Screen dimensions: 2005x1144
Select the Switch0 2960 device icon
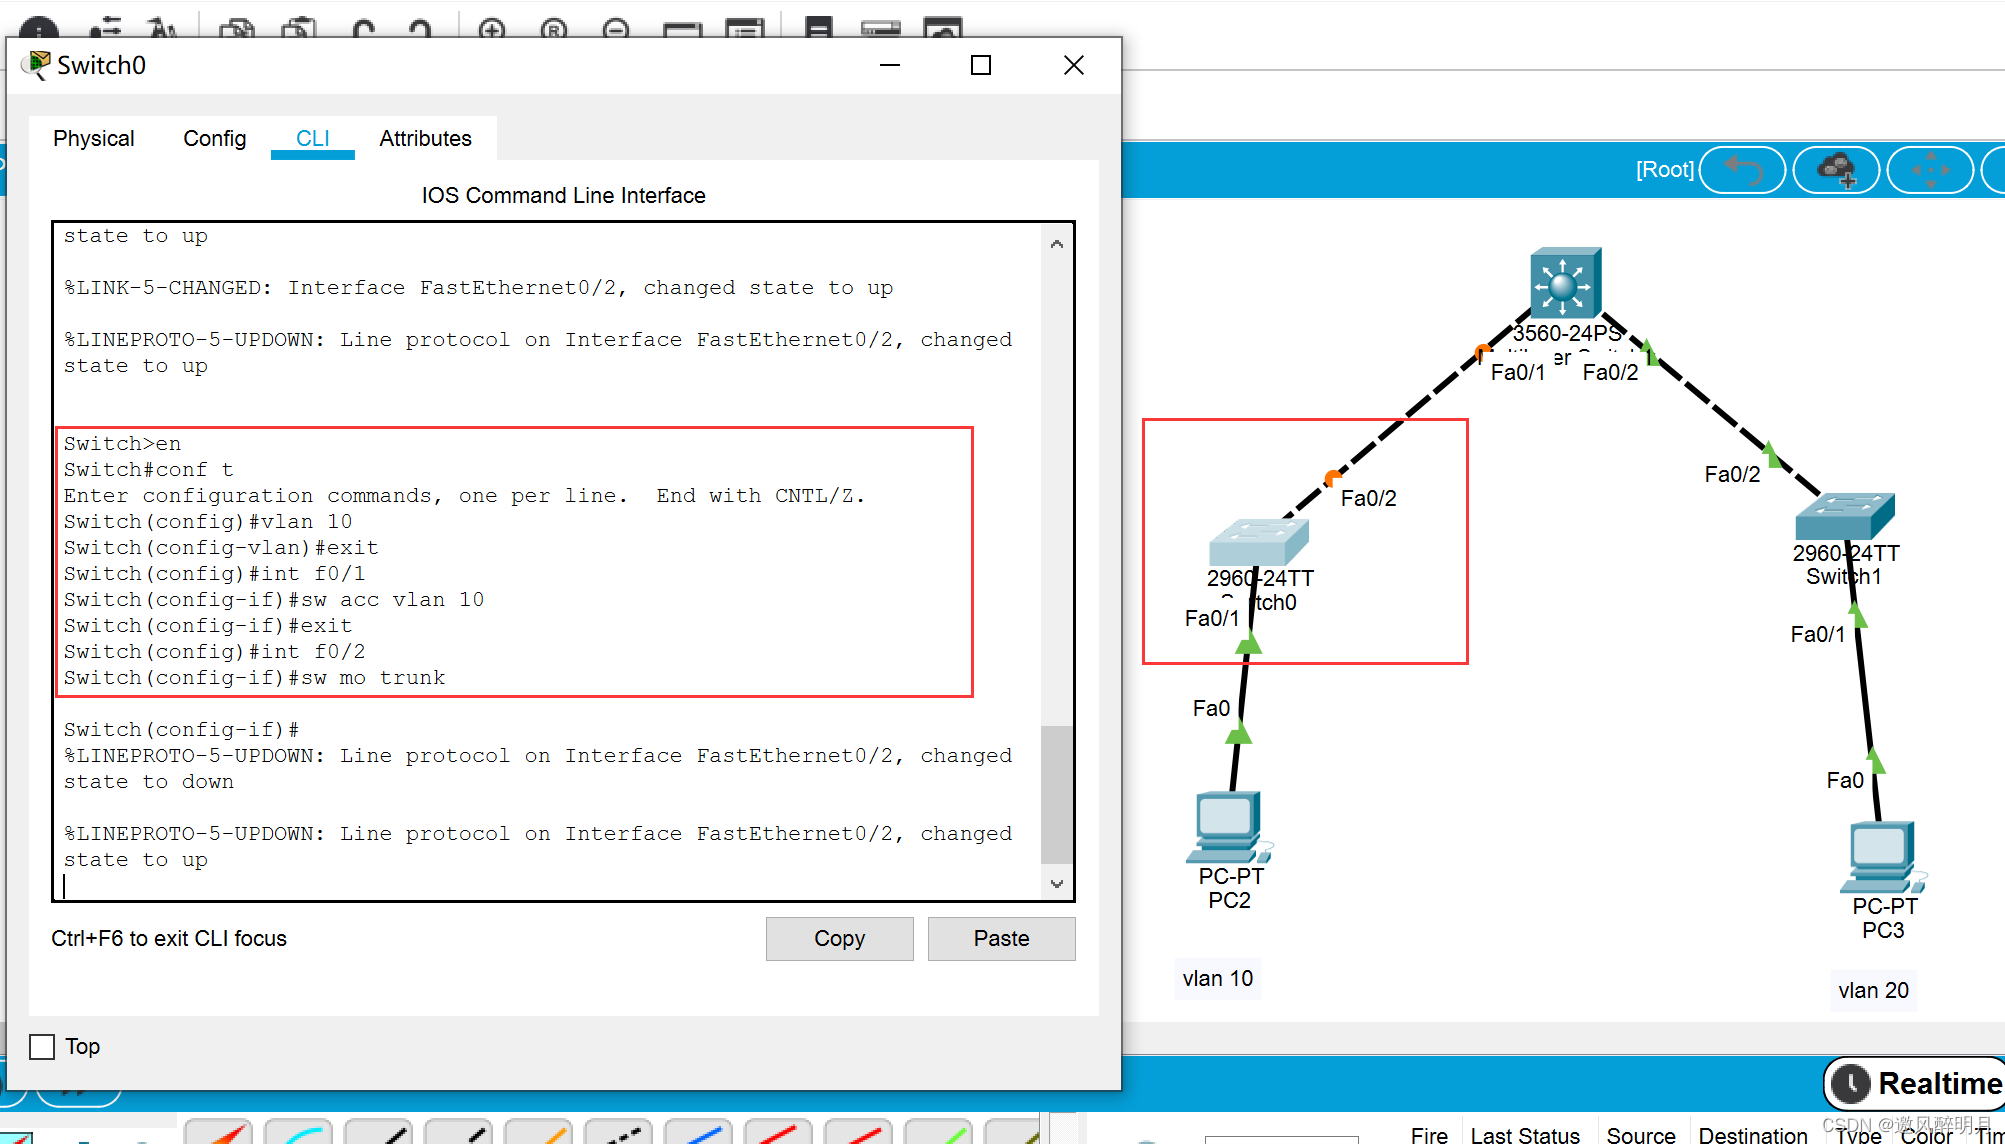[1258, 542]
